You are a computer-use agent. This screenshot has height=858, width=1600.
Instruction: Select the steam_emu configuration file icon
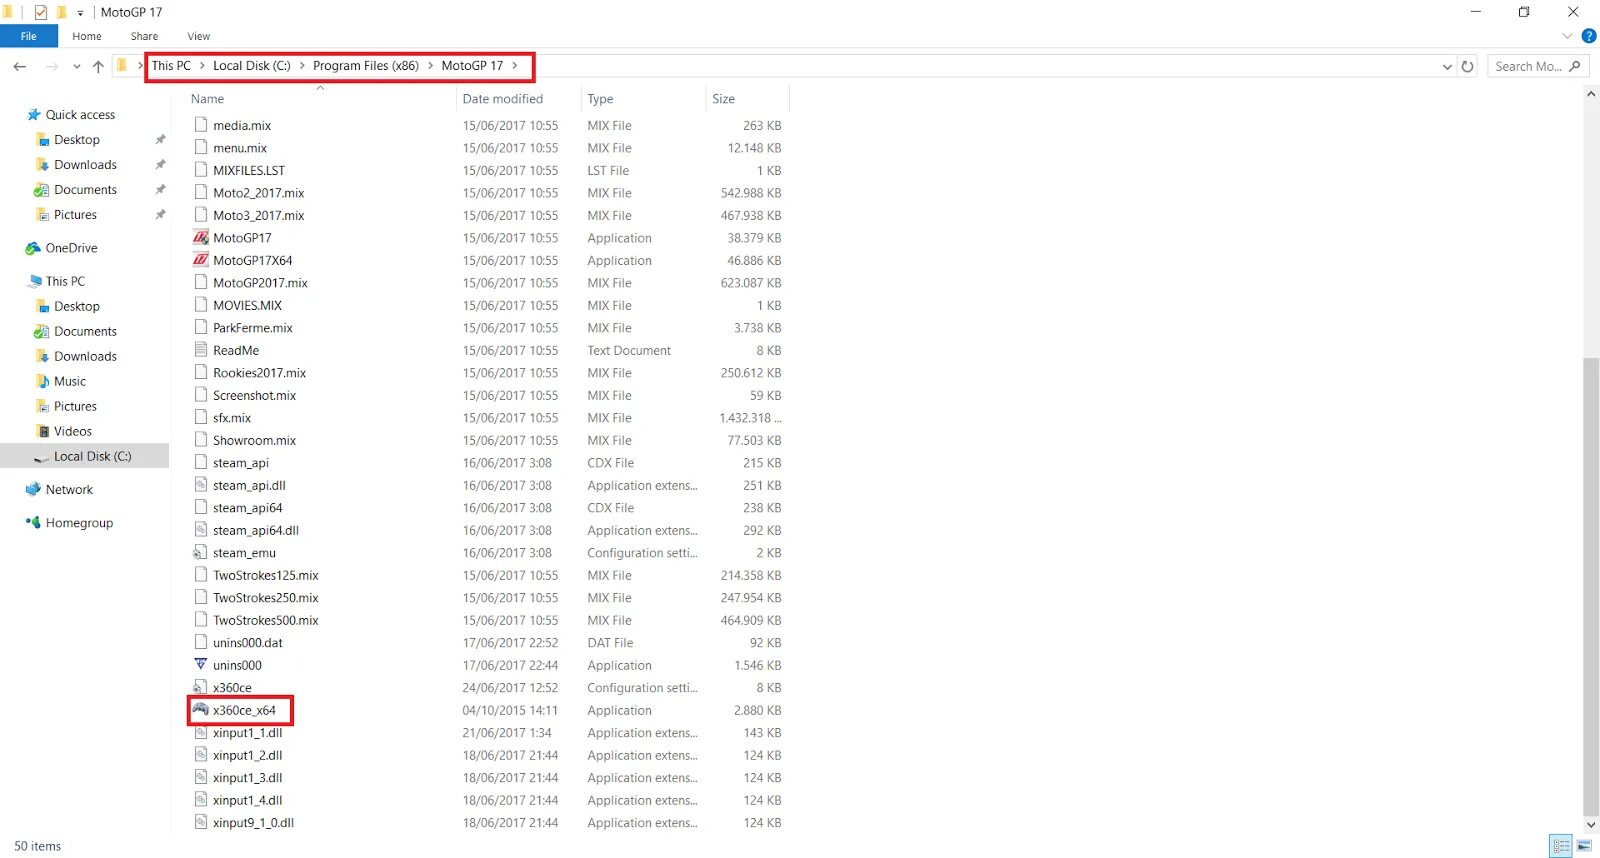click(x=200, y=553)
